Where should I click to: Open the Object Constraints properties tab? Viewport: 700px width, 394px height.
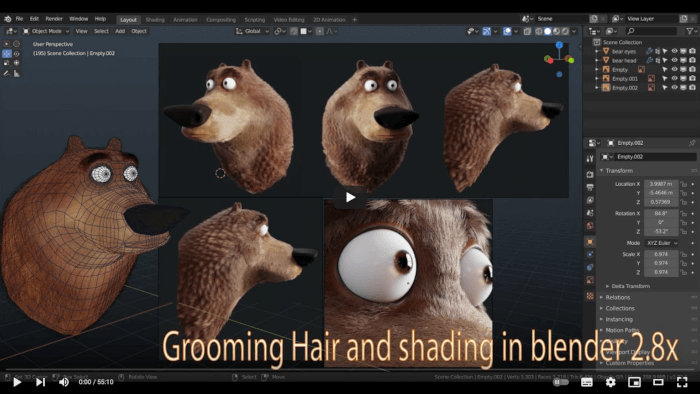tap(590, 267)
